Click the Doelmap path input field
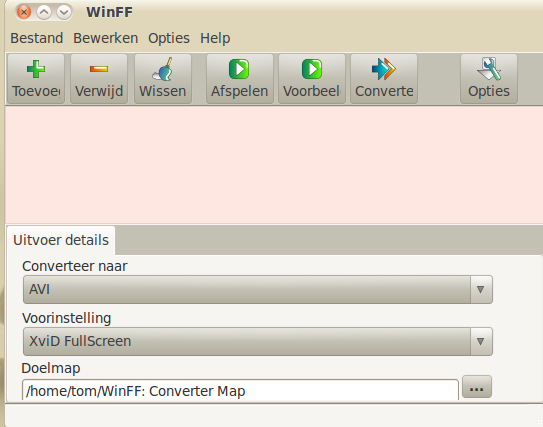543x427 pixels. coord(240,390)
